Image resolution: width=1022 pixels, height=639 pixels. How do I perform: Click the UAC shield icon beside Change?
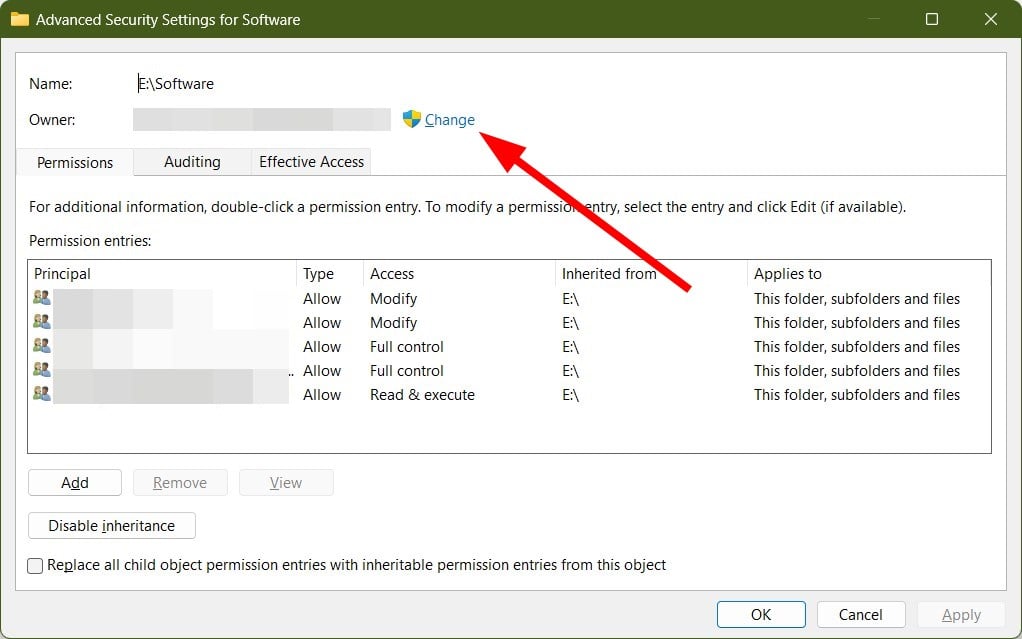point(411,119)
